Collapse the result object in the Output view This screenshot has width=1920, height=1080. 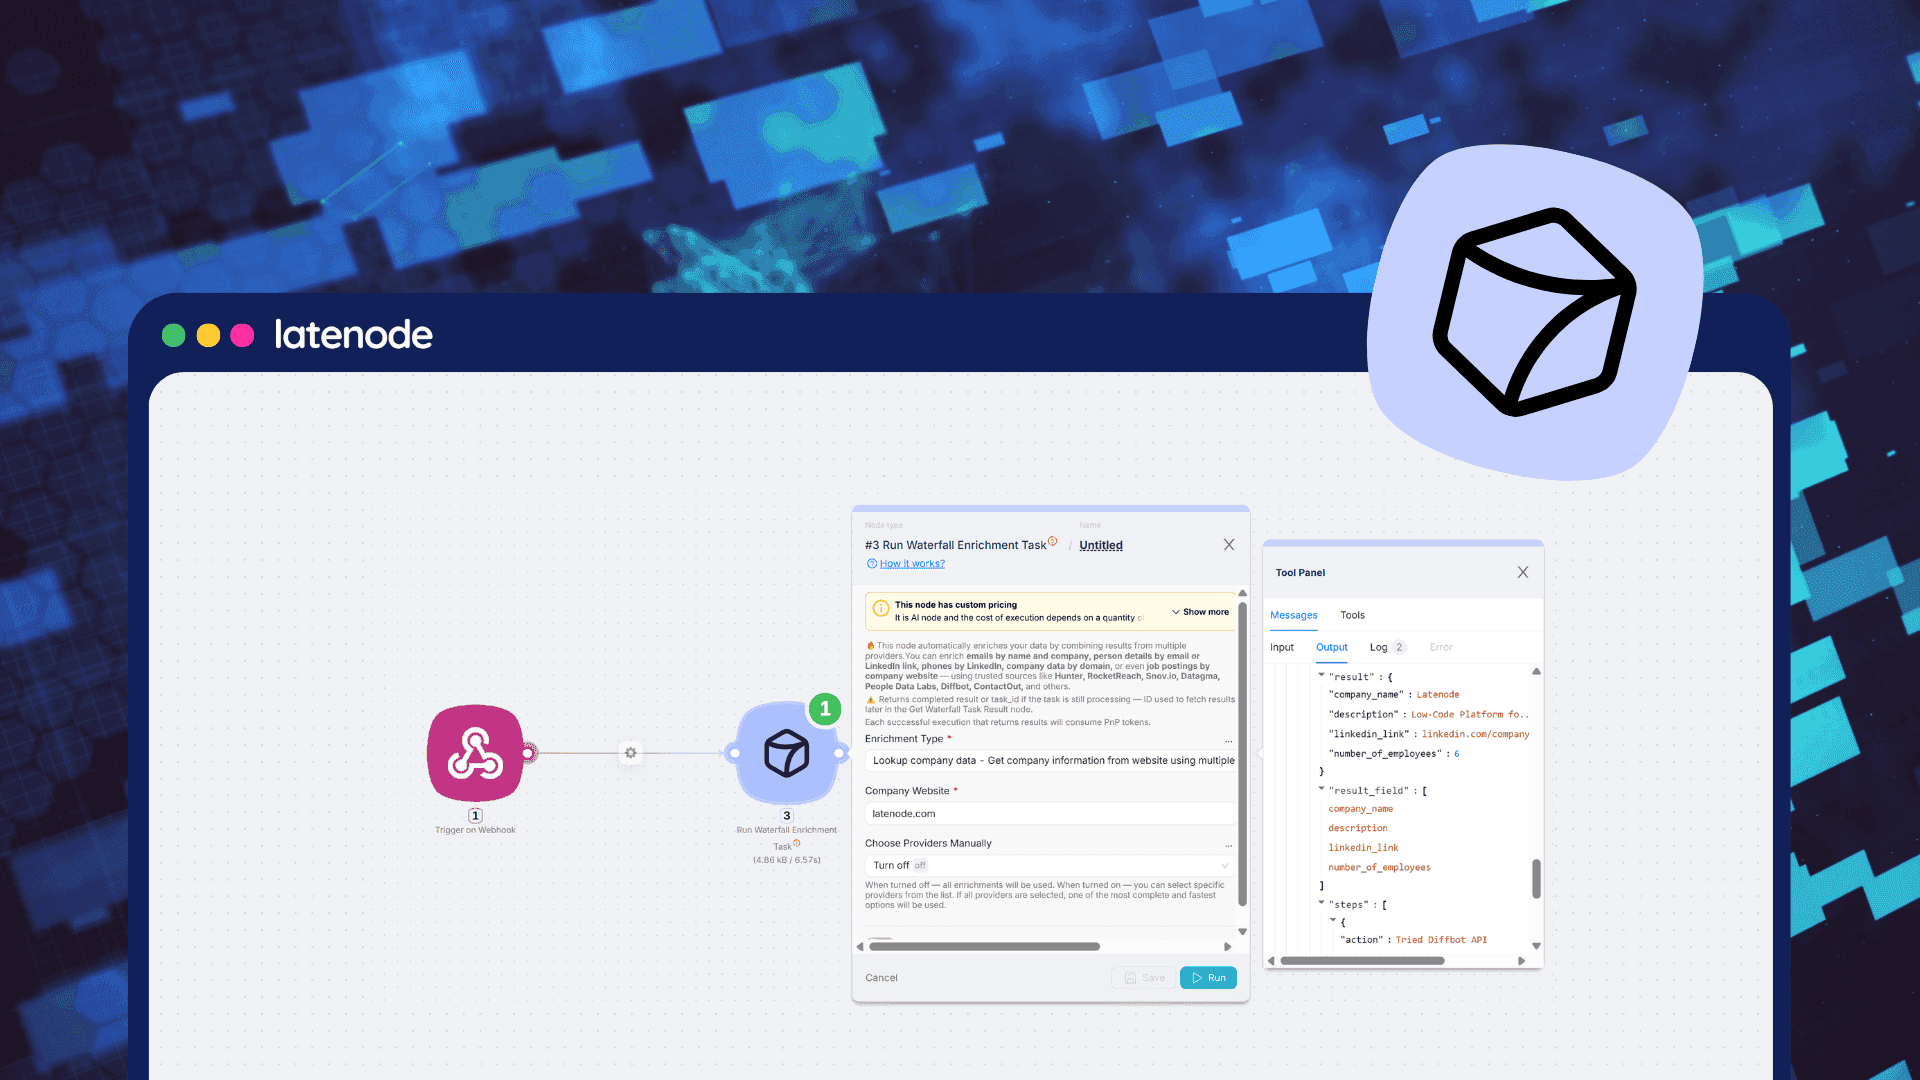(1321, 676)
